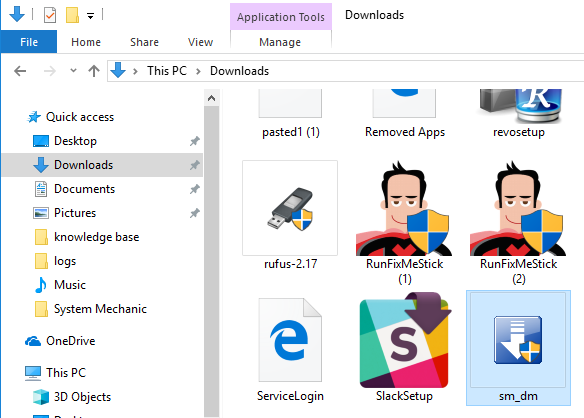Open the File menu
Screen dimensions: 584x418
pos(29,42)
